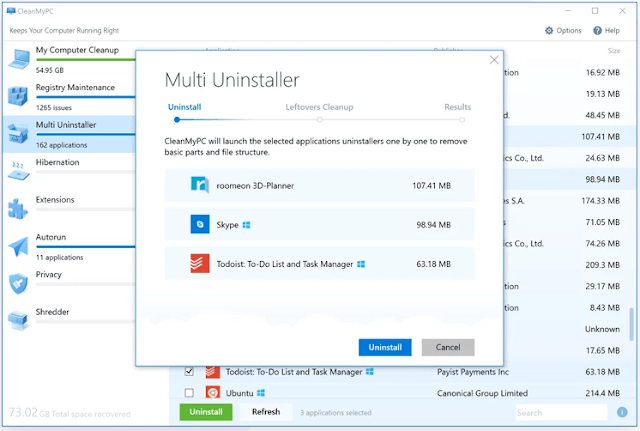Click '162 applications' under Multi Uninstaller
Screen dimensions: 640x431
(61, 145)
